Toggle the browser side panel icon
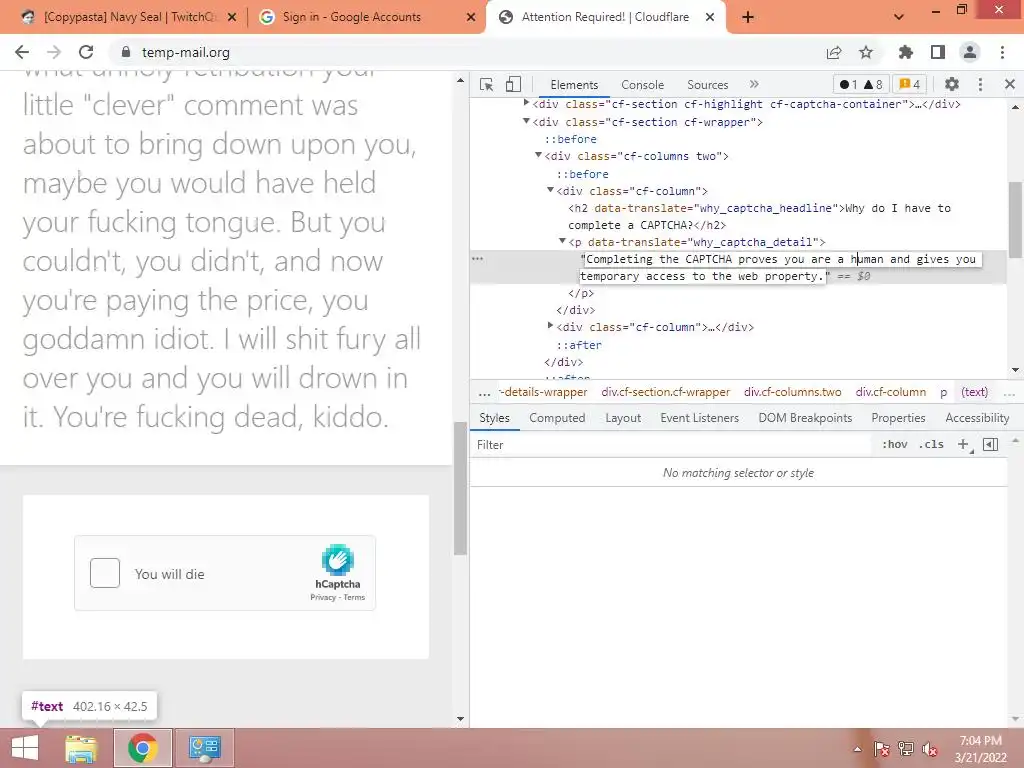This screenshot has width=1024, height=768. (938, 52)
